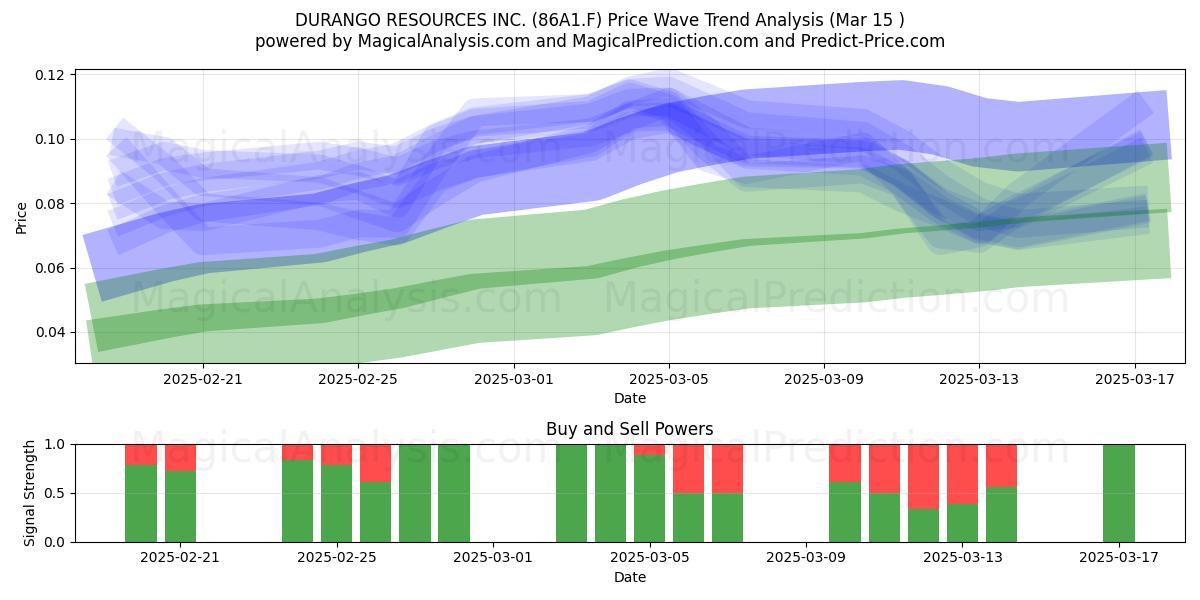Click the first signal bar just left of 2025-02-21
The image size is (1200, 600).
click(141, 493)
